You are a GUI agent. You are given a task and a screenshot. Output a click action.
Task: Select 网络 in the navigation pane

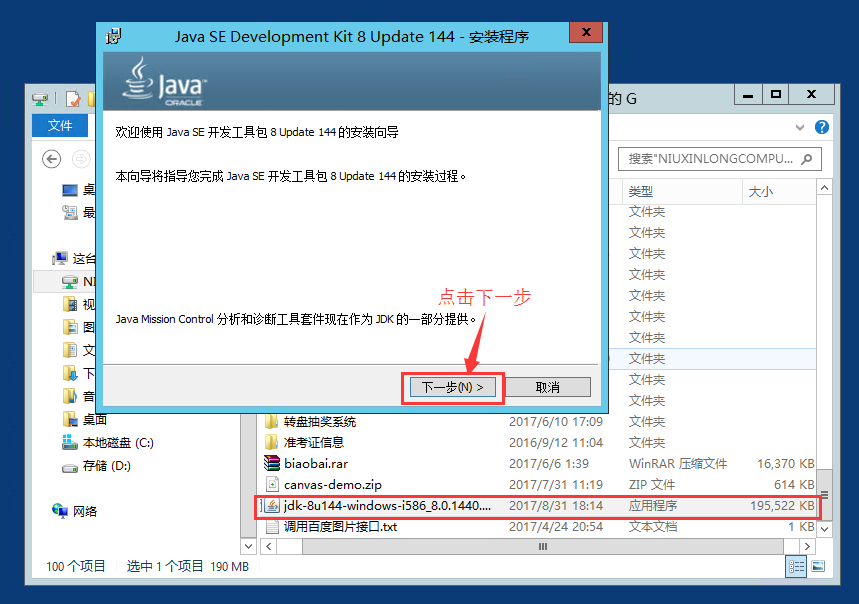(x=84, y=511)
